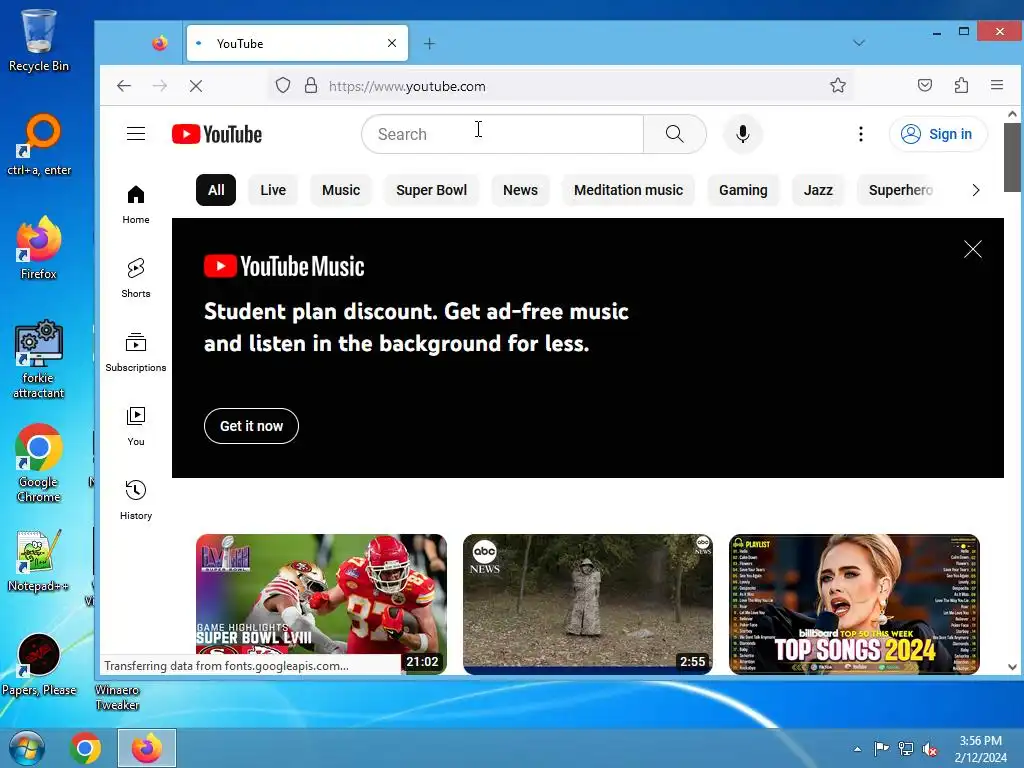Select the Gaming filter chip
This screenshot has height=768, width=1024.
pyautogui.click(x=743, y=190)
